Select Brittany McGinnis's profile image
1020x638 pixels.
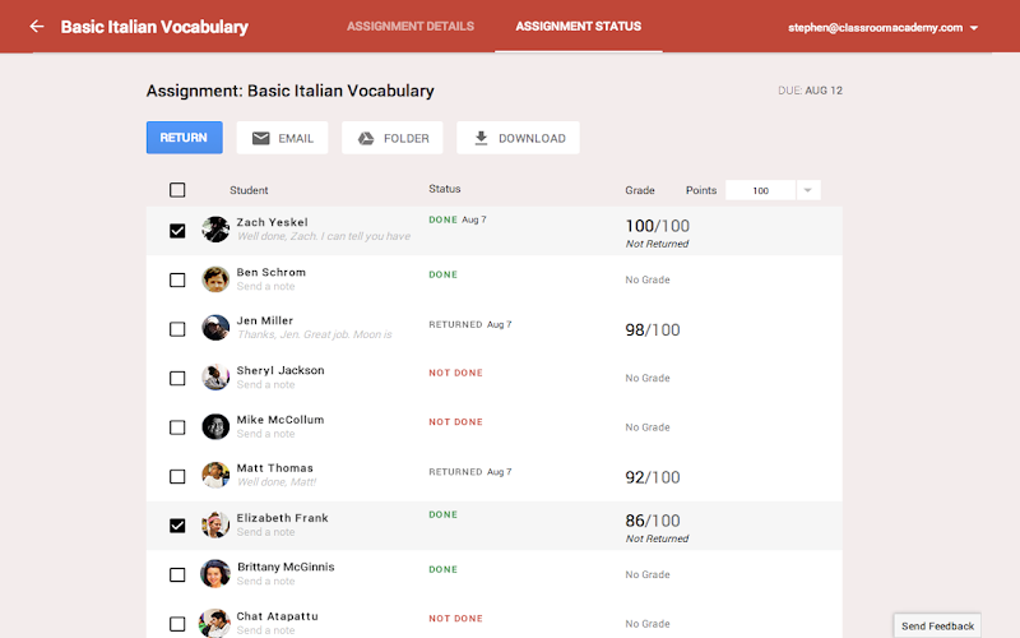(215, 574)
